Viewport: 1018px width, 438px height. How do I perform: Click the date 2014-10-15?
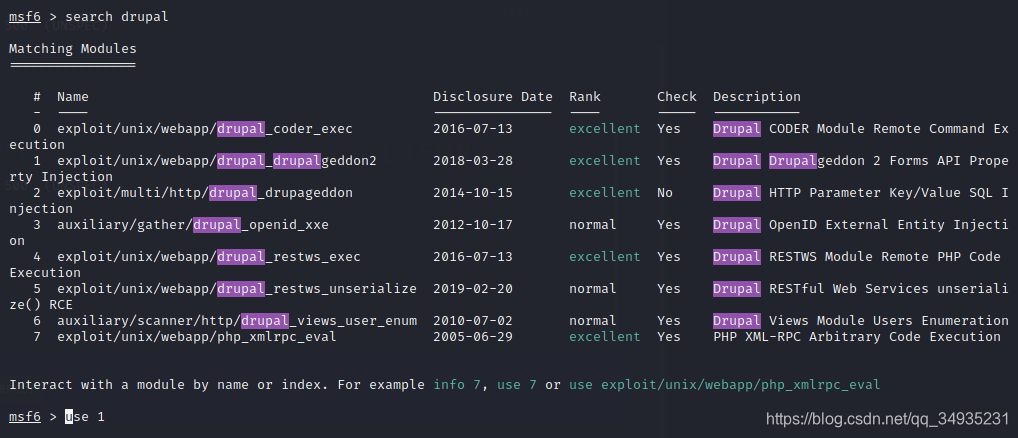point(473,193)
